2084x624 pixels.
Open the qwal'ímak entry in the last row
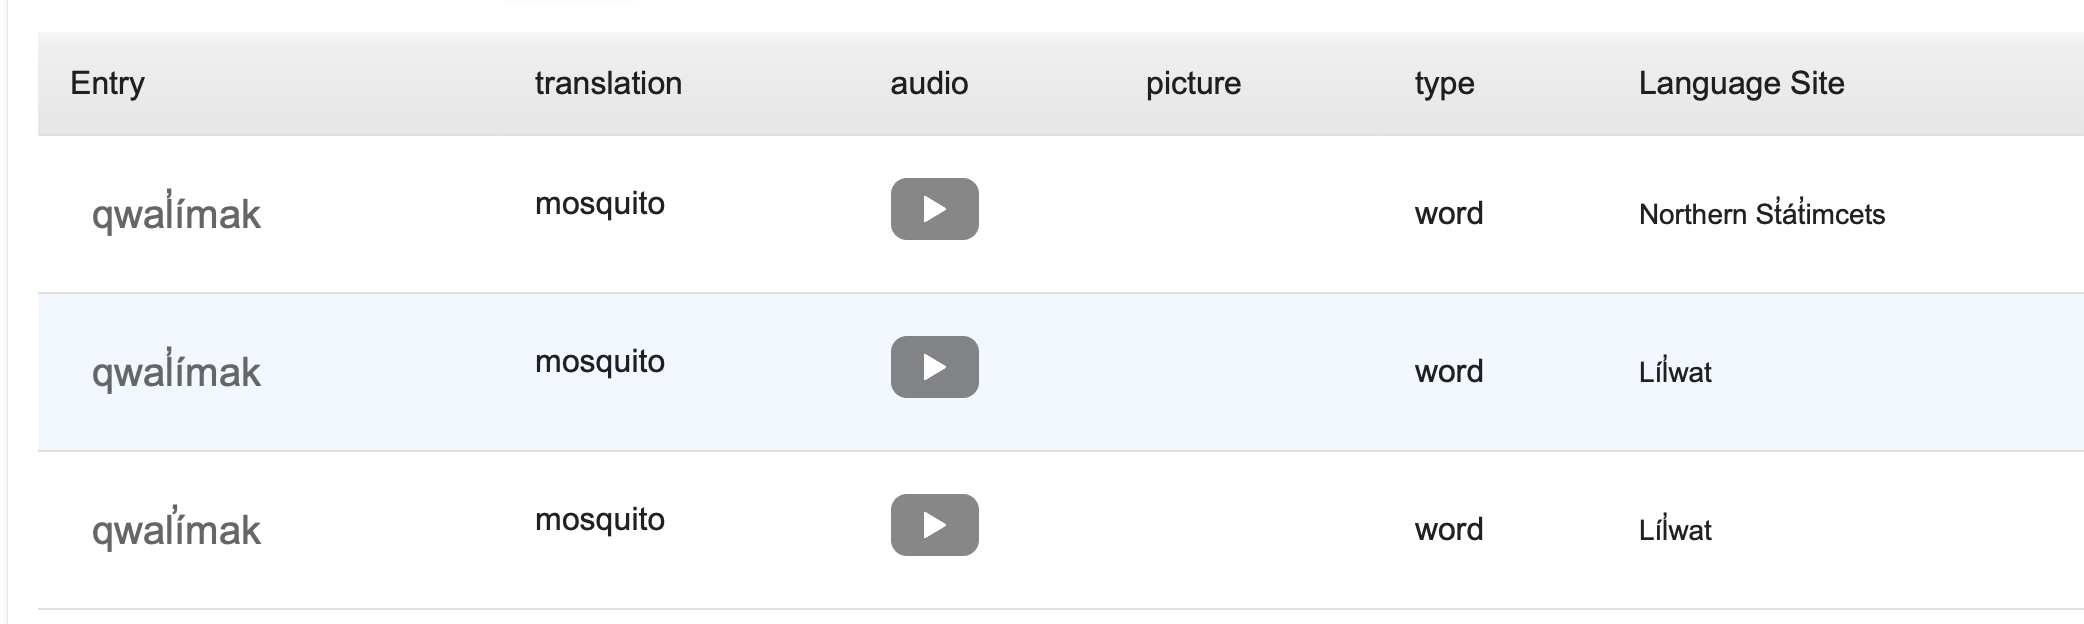(x=176, y=530)
